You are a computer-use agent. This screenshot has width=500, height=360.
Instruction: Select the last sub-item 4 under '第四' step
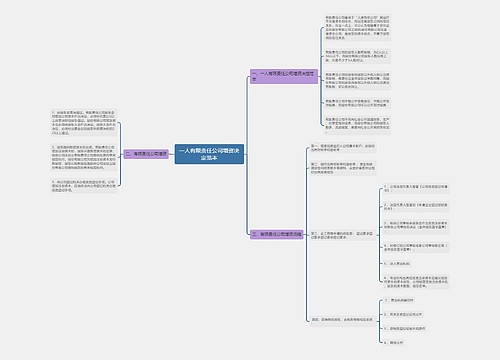tap(394, 343)
